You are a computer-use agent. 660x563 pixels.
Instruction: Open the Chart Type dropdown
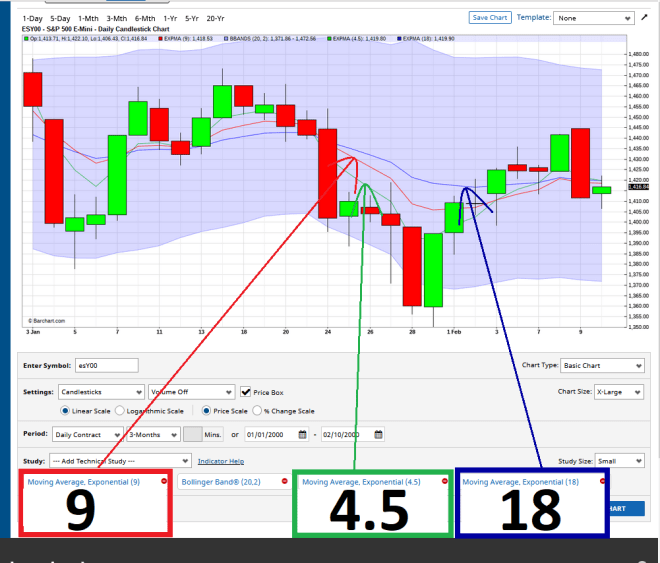(x=602, y=365)
